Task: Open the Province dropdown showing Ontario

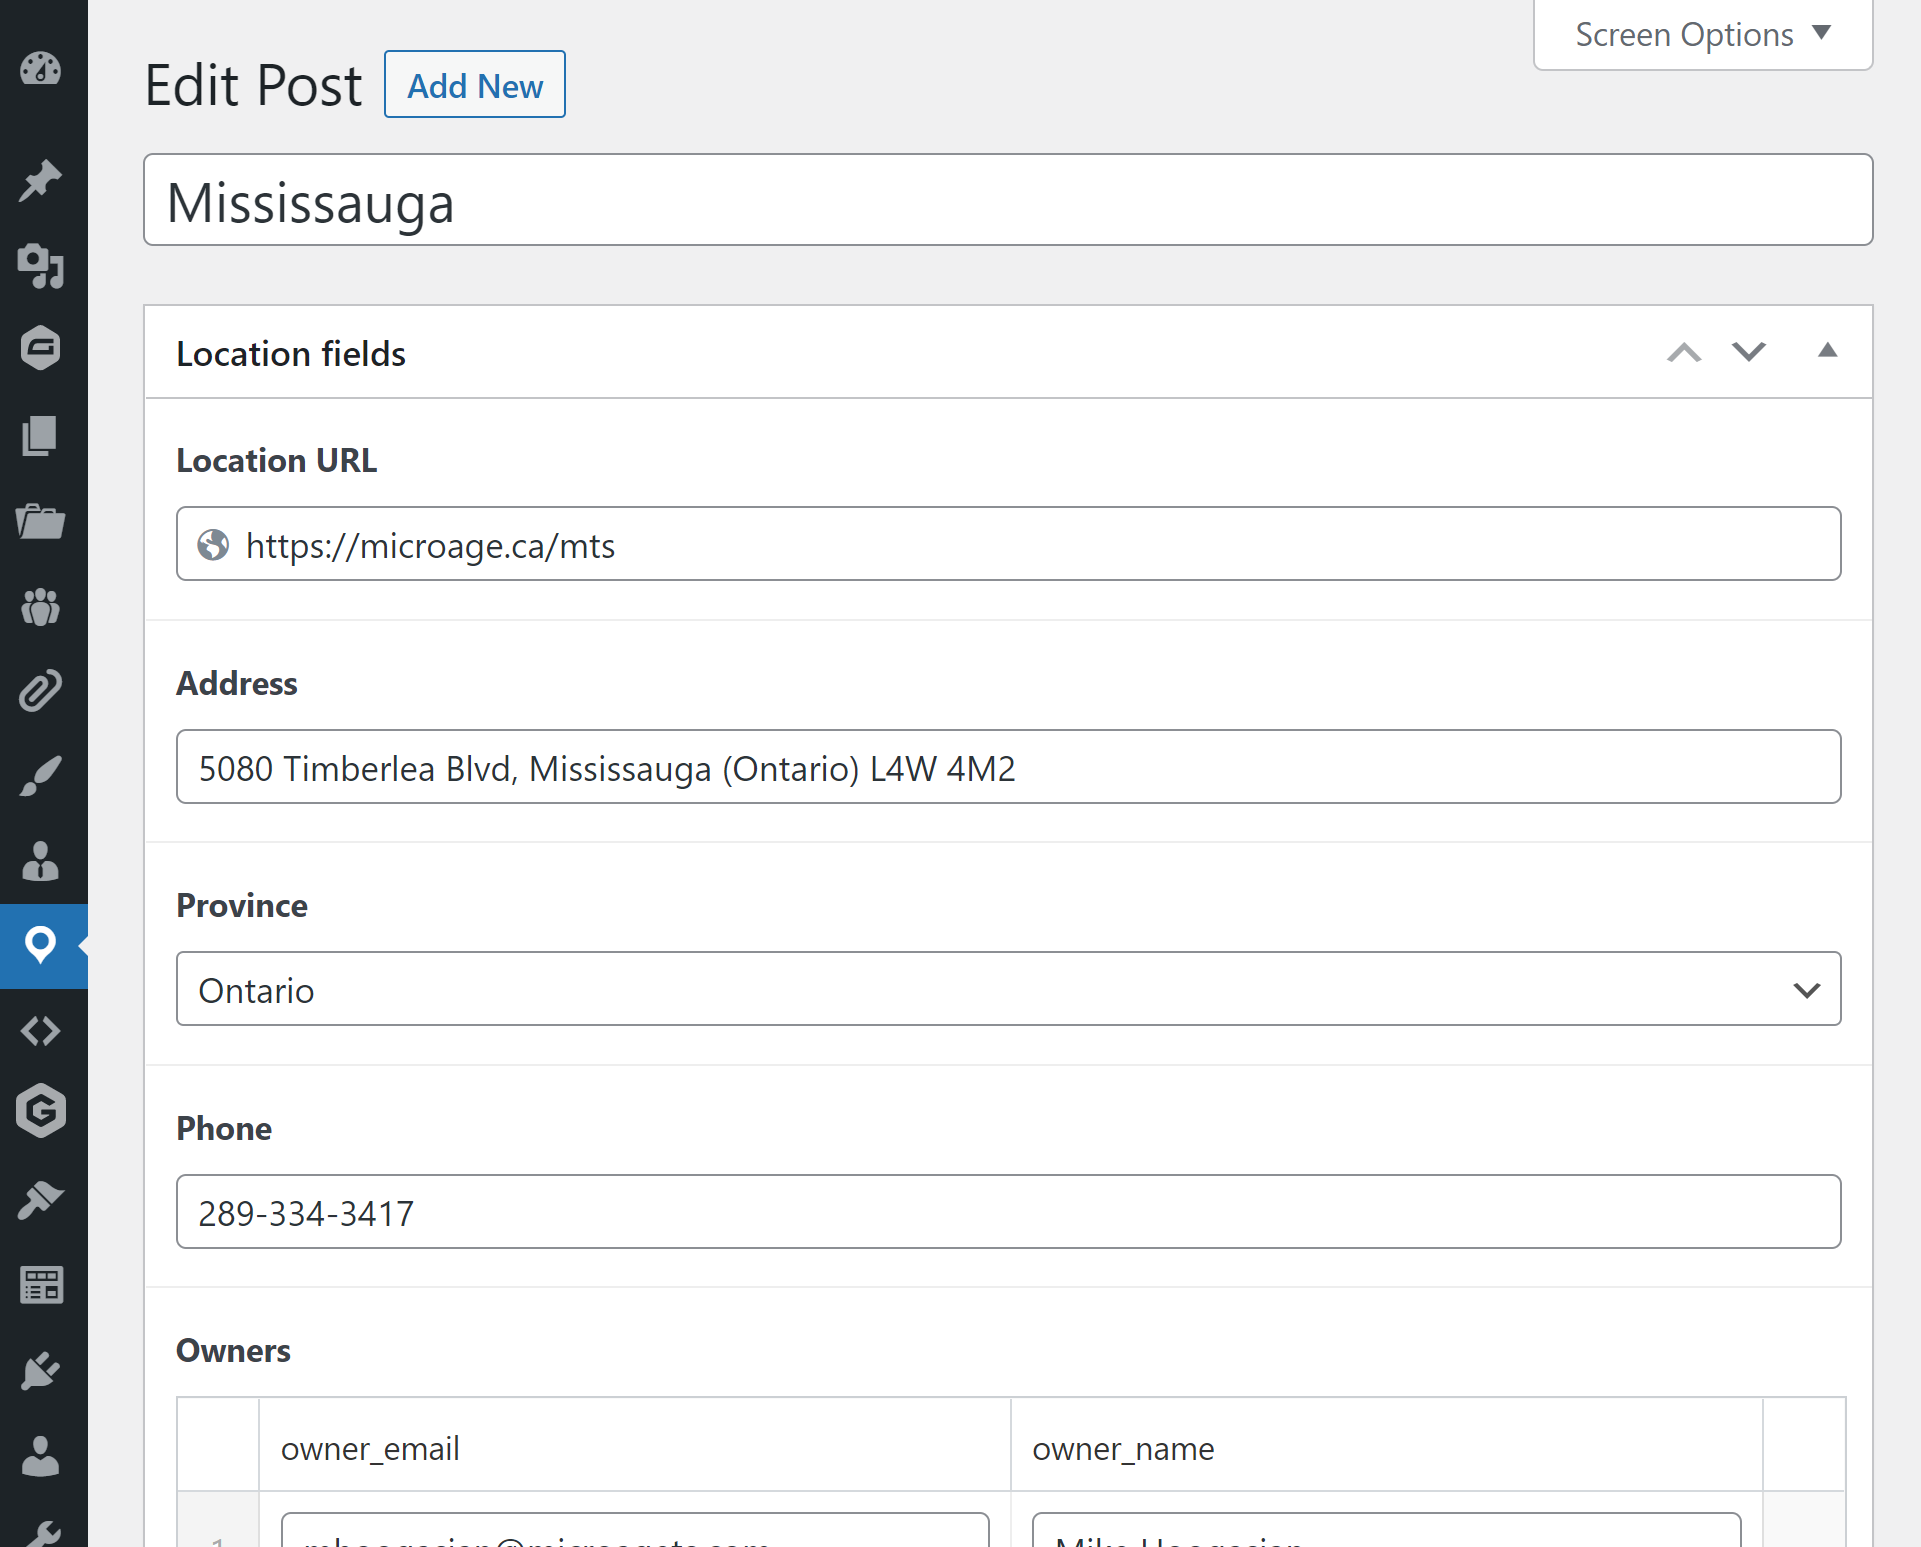Action: tap(1007, 989)
